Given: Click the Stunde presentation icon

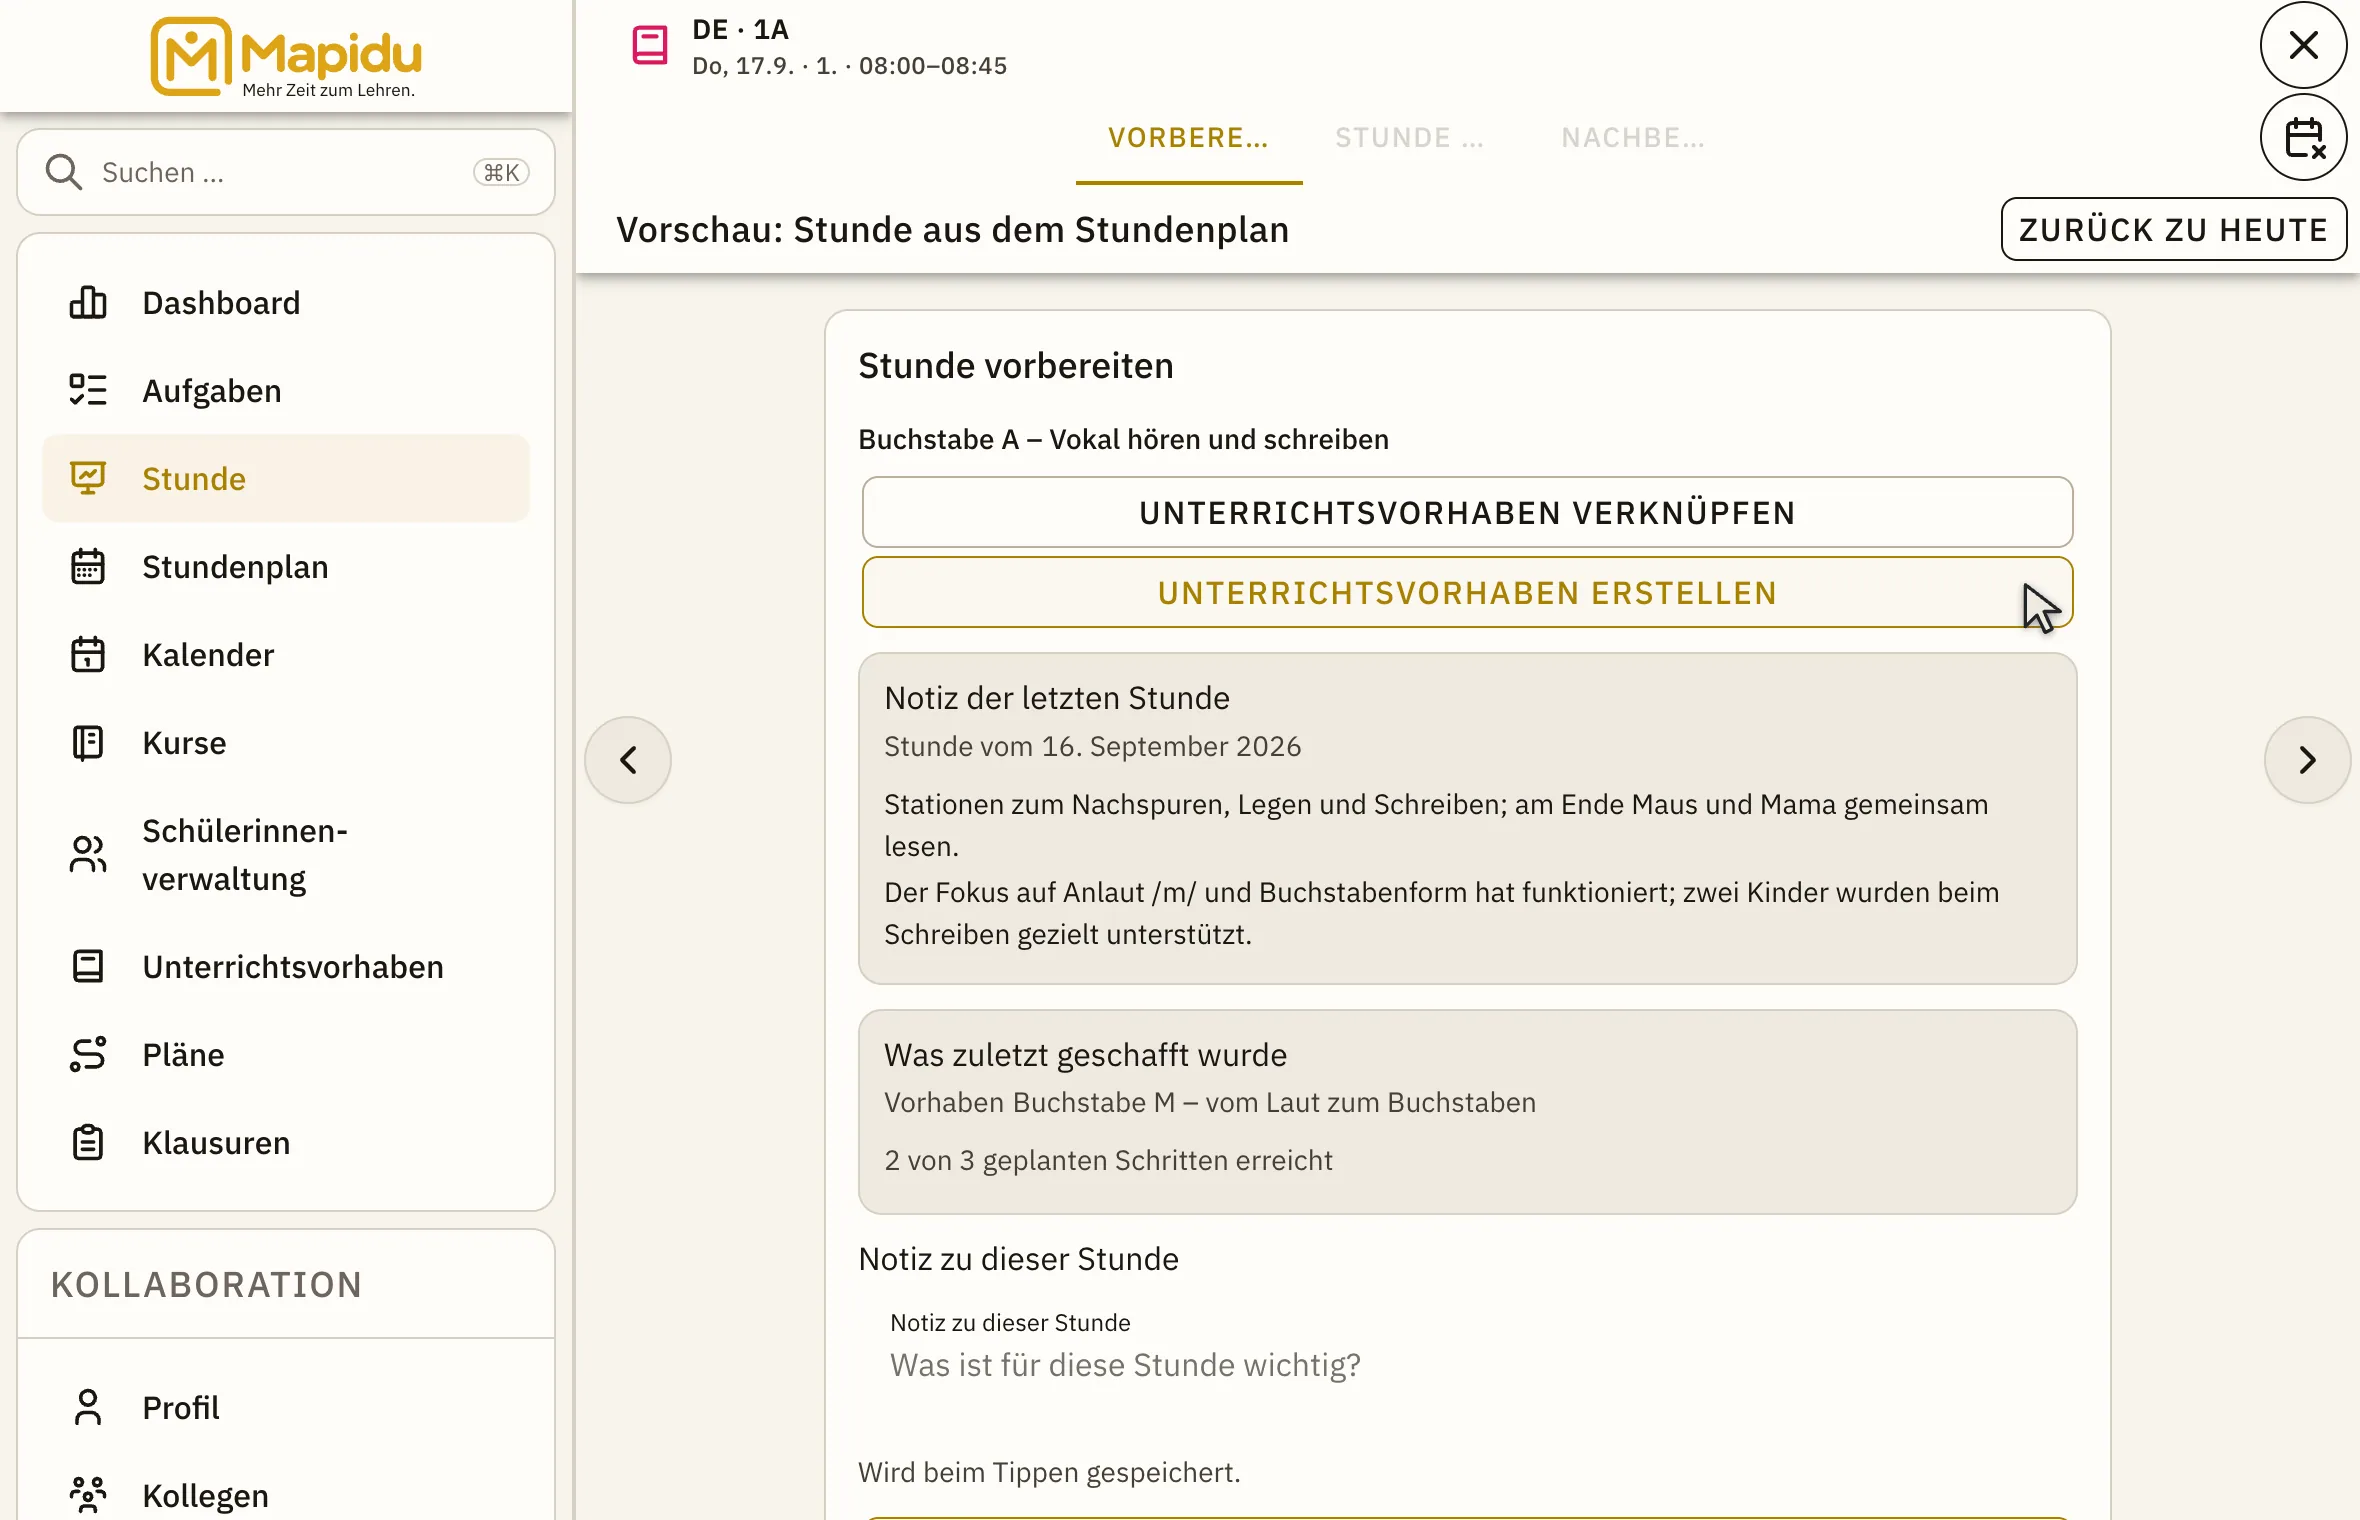Looking at the screenshot, I should pos(88,478).
